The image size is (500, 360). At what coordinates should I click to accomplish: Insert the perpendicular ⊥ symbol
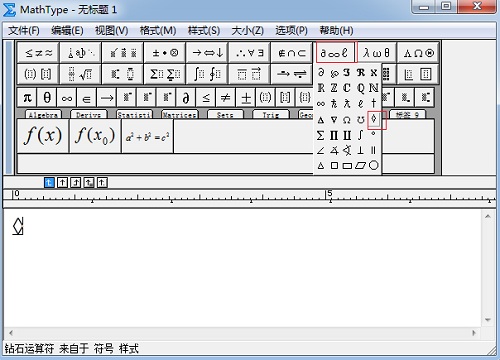click(x=360, y=151)
